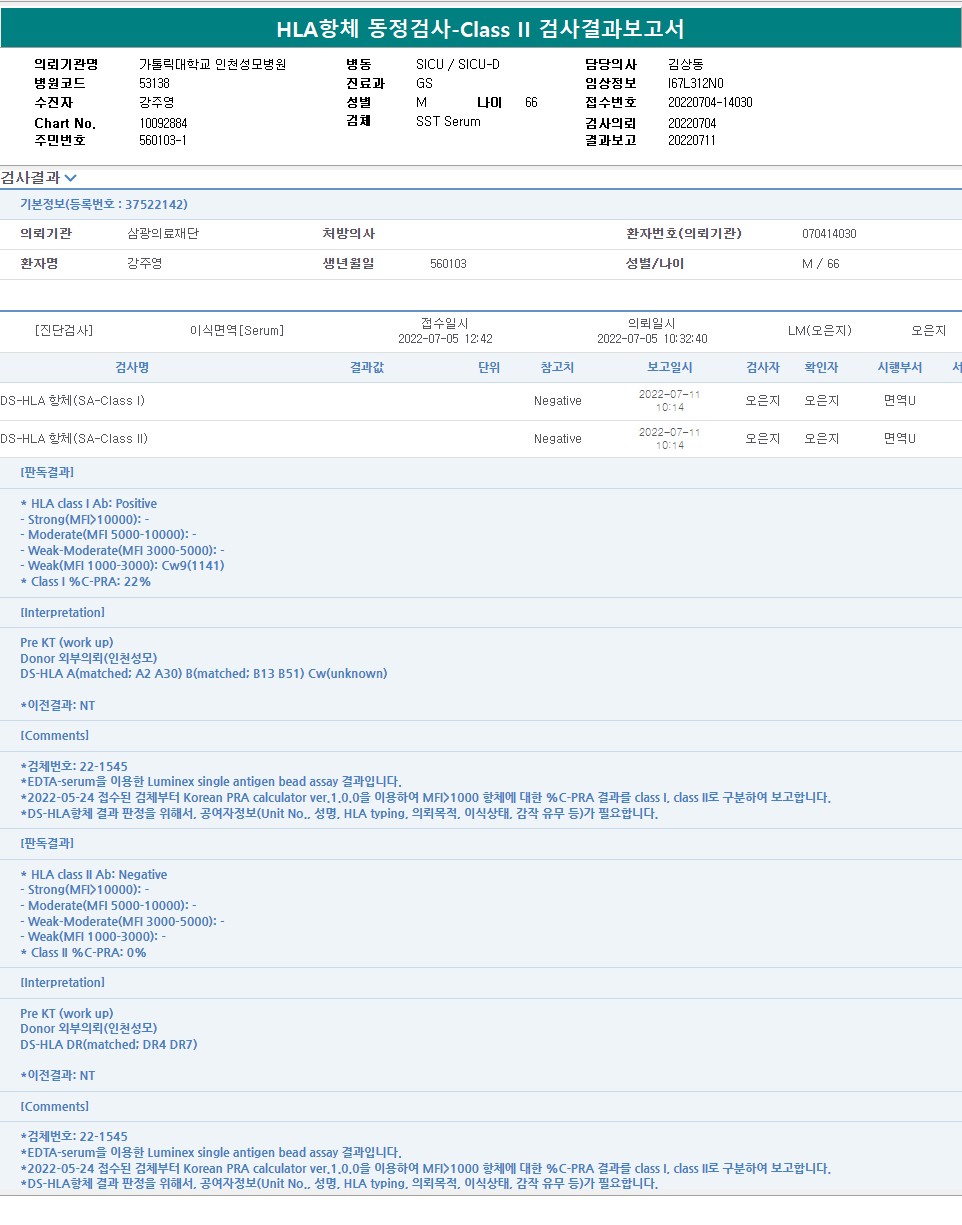Click the '검사명' column header
962x1225 pixels.
coord(132,368)
